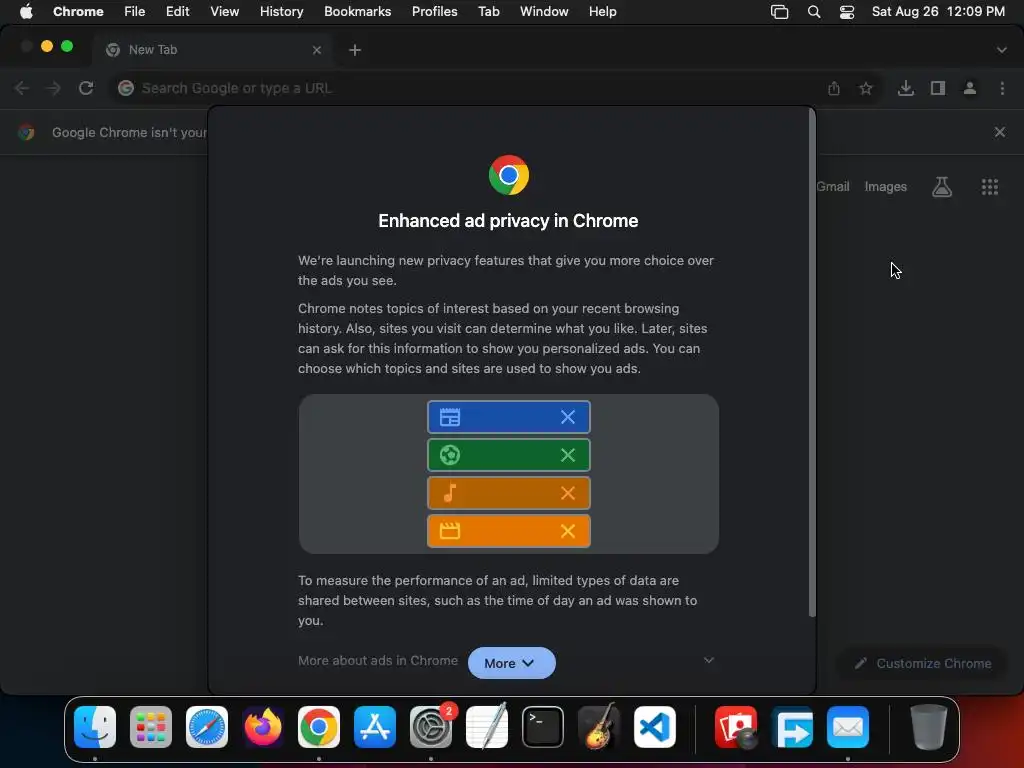Click the dialog's vertical scrollbar
The width and height of the screenshot is (1024, 768).
[812, 362]
